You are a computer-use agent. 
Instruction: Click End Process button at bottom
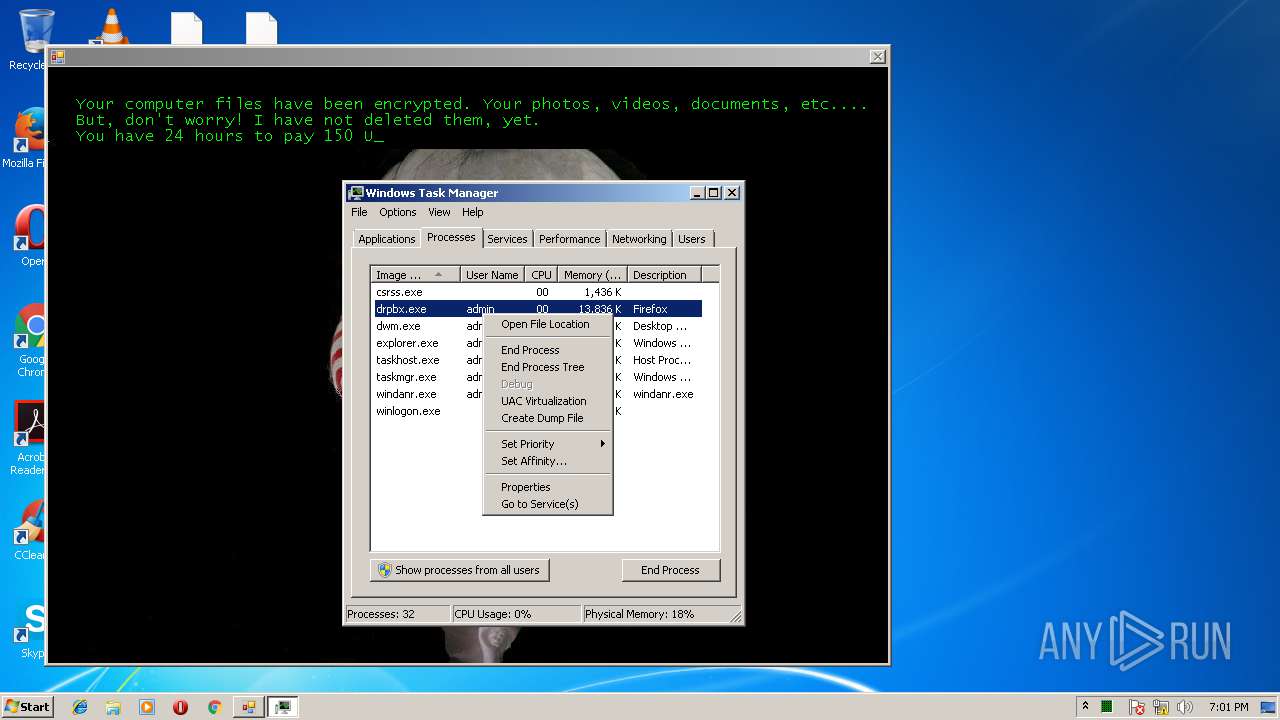tap(670, 570)
